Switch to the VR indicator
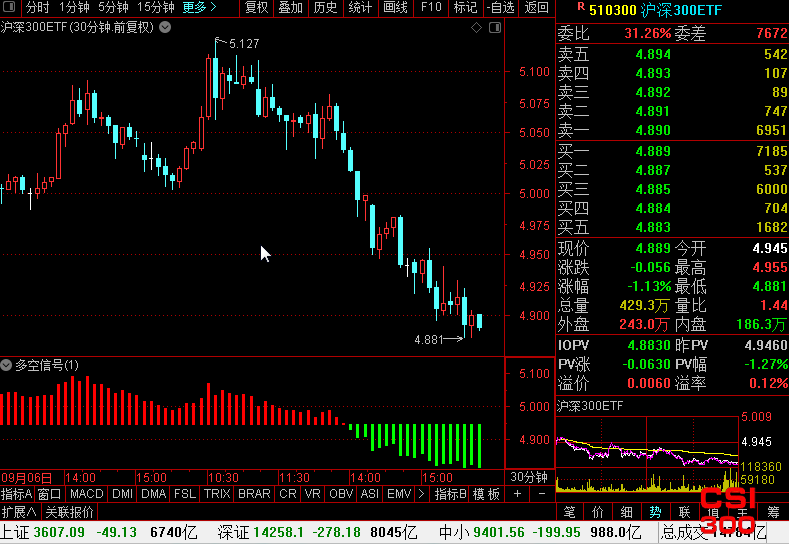 tap(312, 494)
